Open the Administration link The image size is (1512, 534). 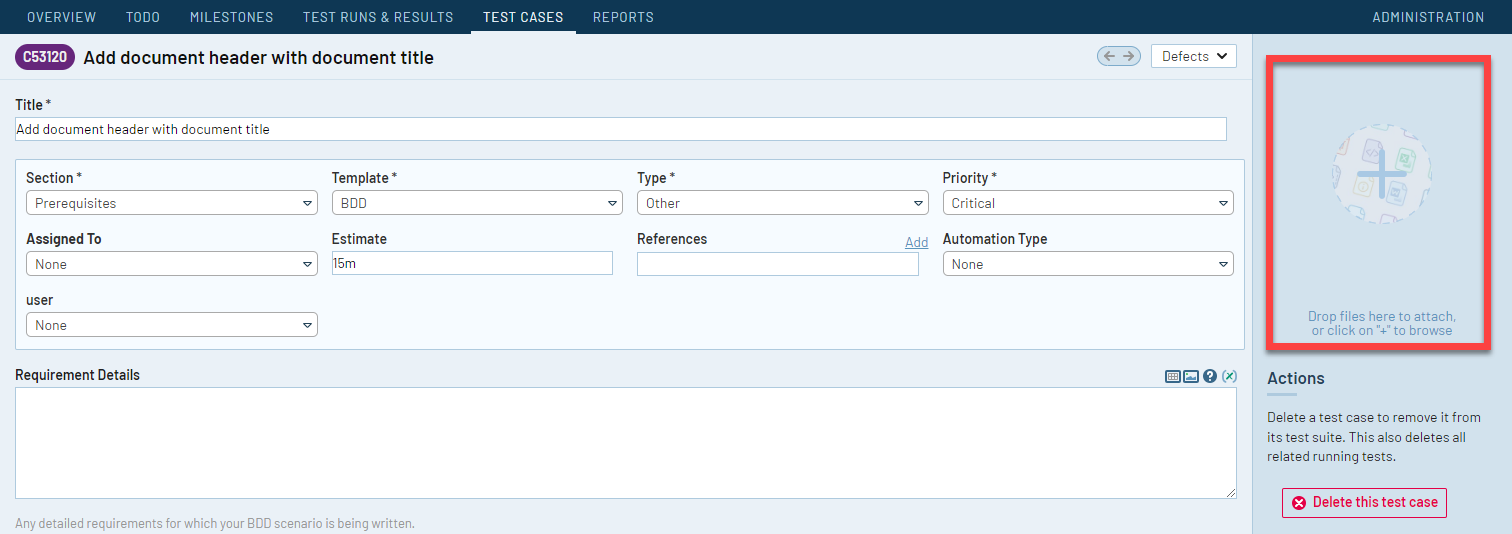click(x=1428, y=17)
